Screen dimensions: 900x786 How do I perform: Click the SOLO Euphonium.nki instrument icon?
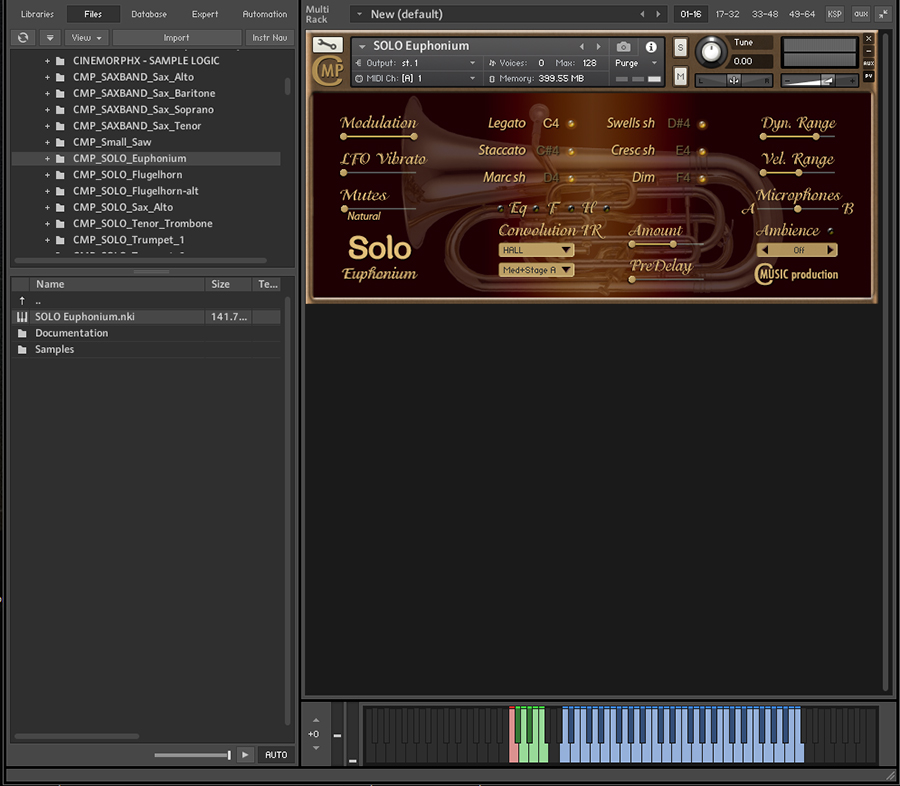[22, 316]
